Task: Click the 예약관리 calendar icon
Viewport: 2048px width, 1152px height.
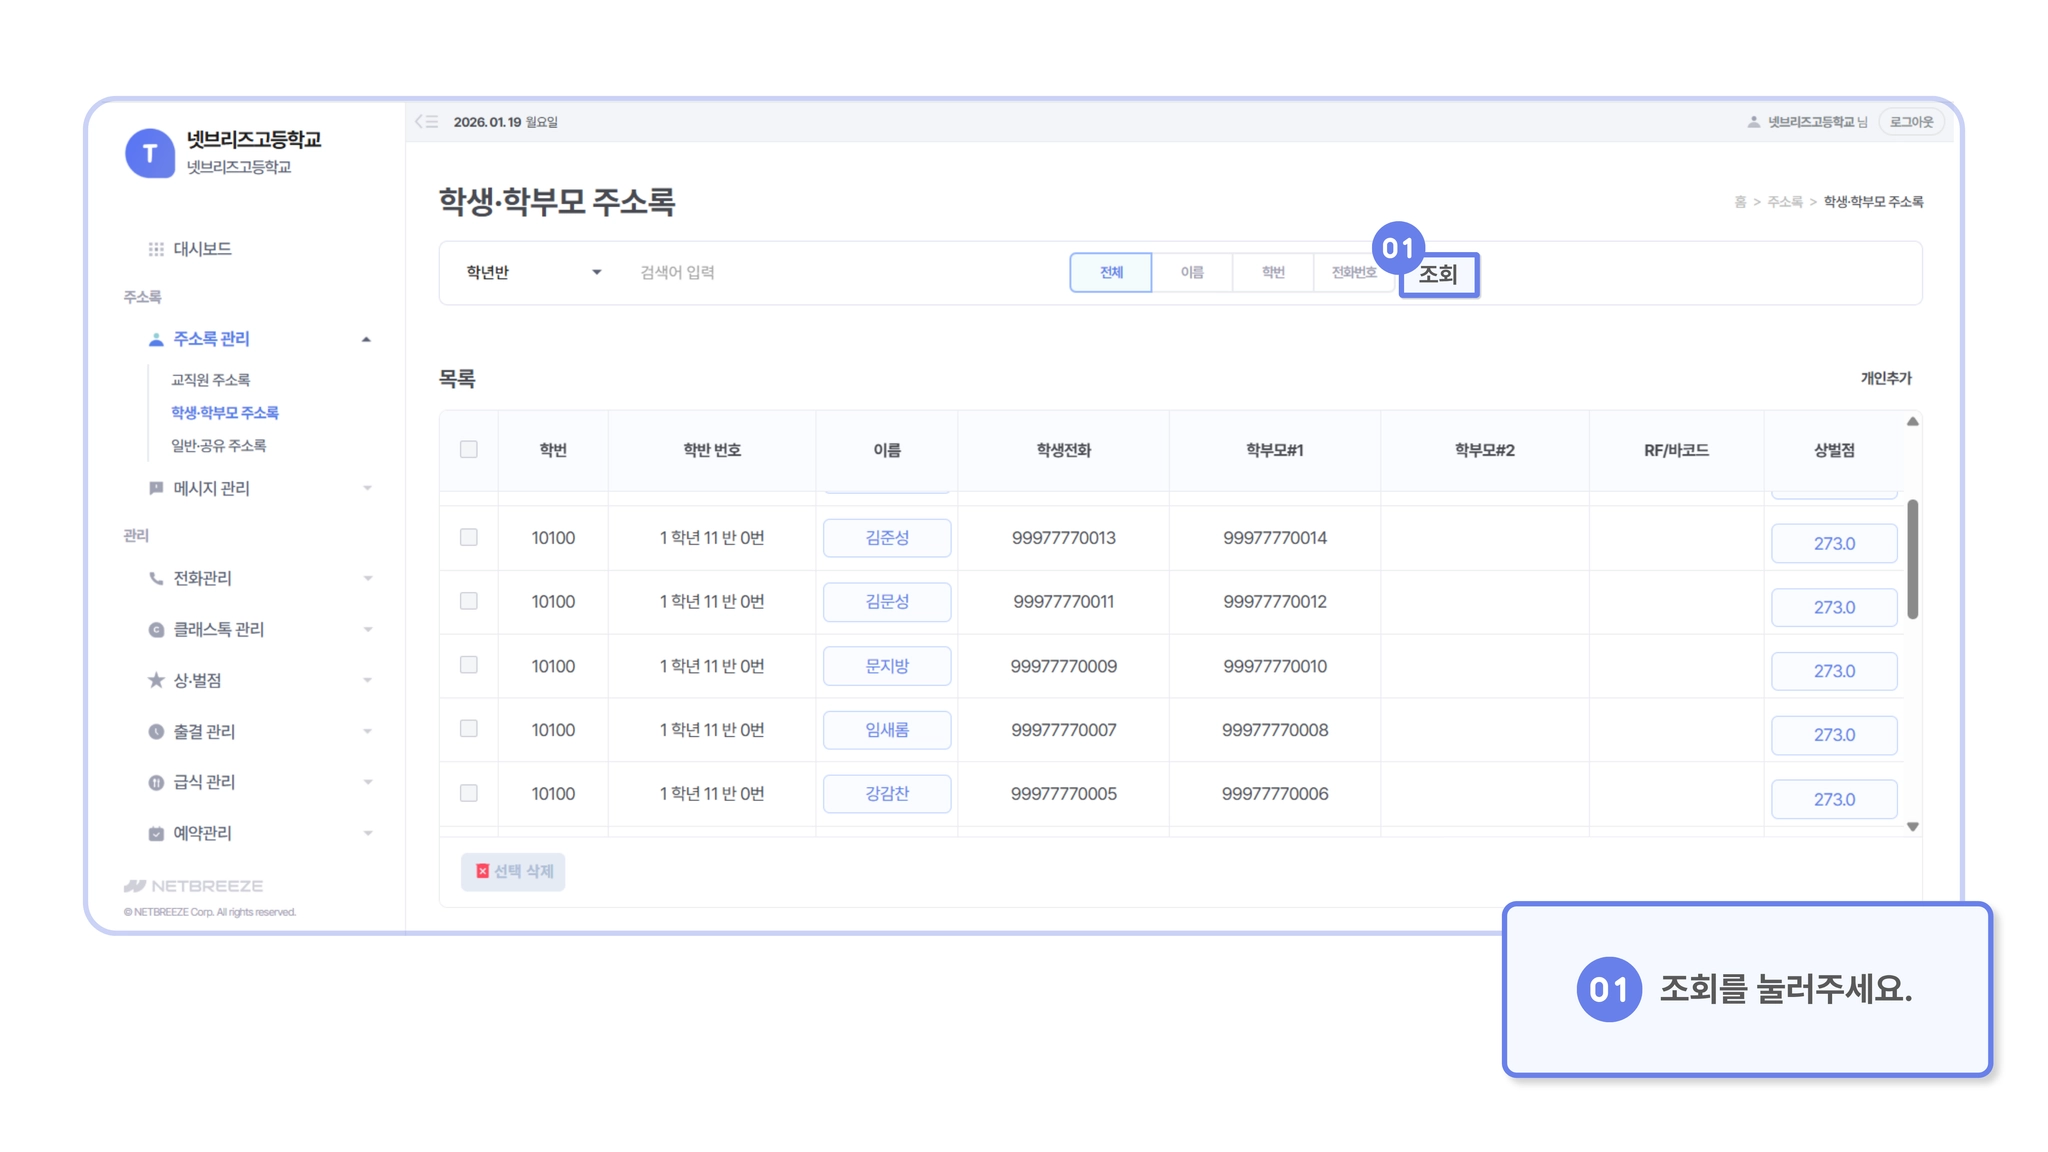Action: [x=156, y=833]
